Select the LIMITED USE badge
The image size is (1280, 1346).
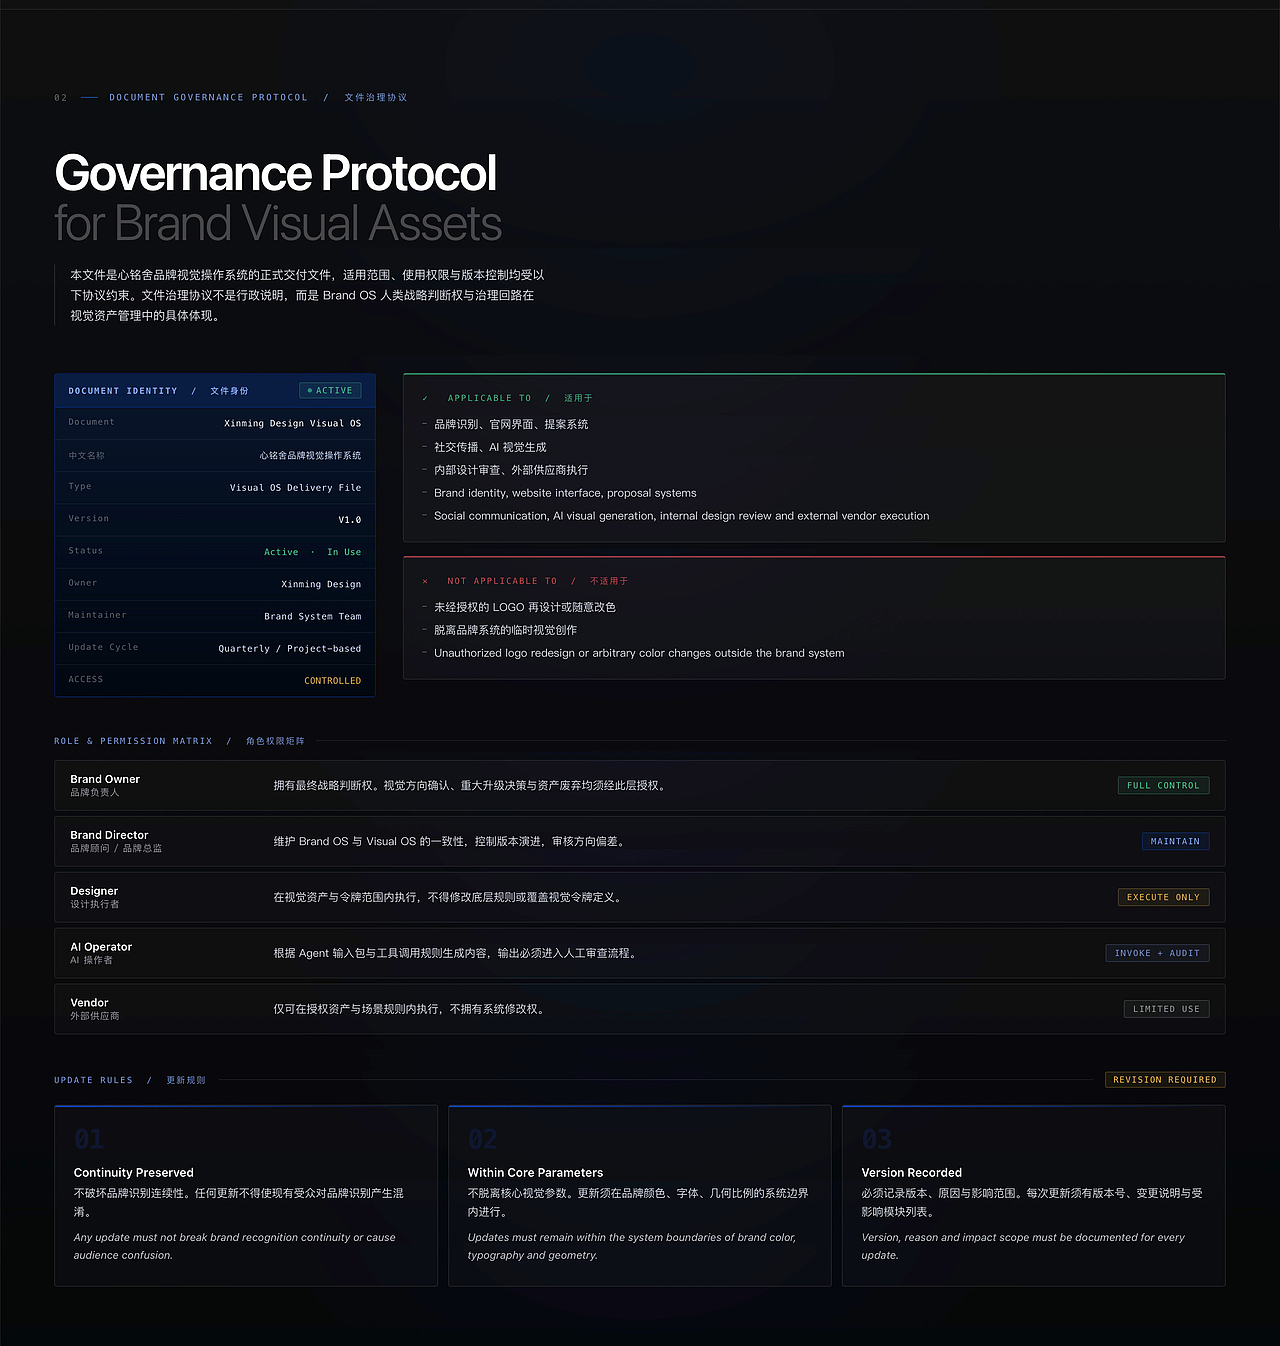tap(1166, 1010)
